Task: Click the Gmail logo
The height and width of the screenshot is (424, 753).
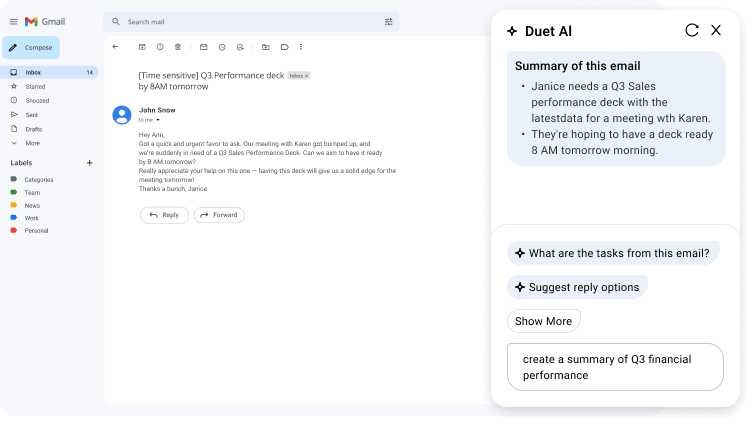Action: coord(45,22)
